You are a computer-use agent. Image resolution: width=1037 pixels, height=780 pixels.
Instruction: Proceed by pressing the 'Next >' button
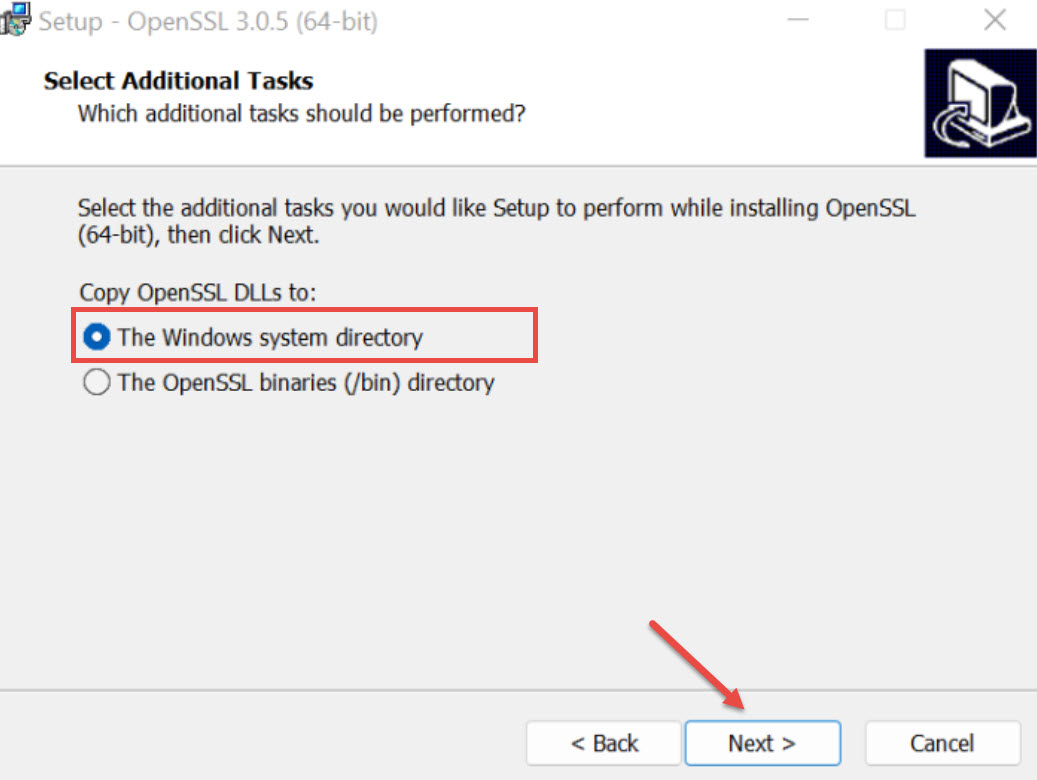(762, 743)
